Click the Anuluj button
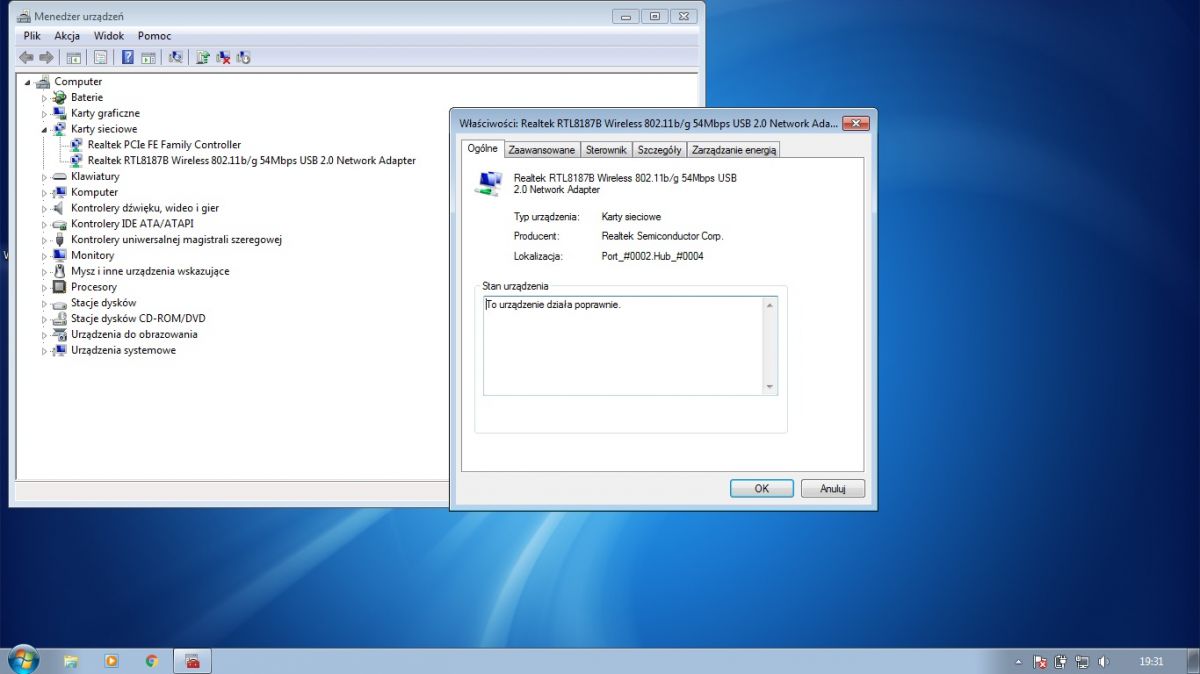1200x674 pixels. pos(833,489)
